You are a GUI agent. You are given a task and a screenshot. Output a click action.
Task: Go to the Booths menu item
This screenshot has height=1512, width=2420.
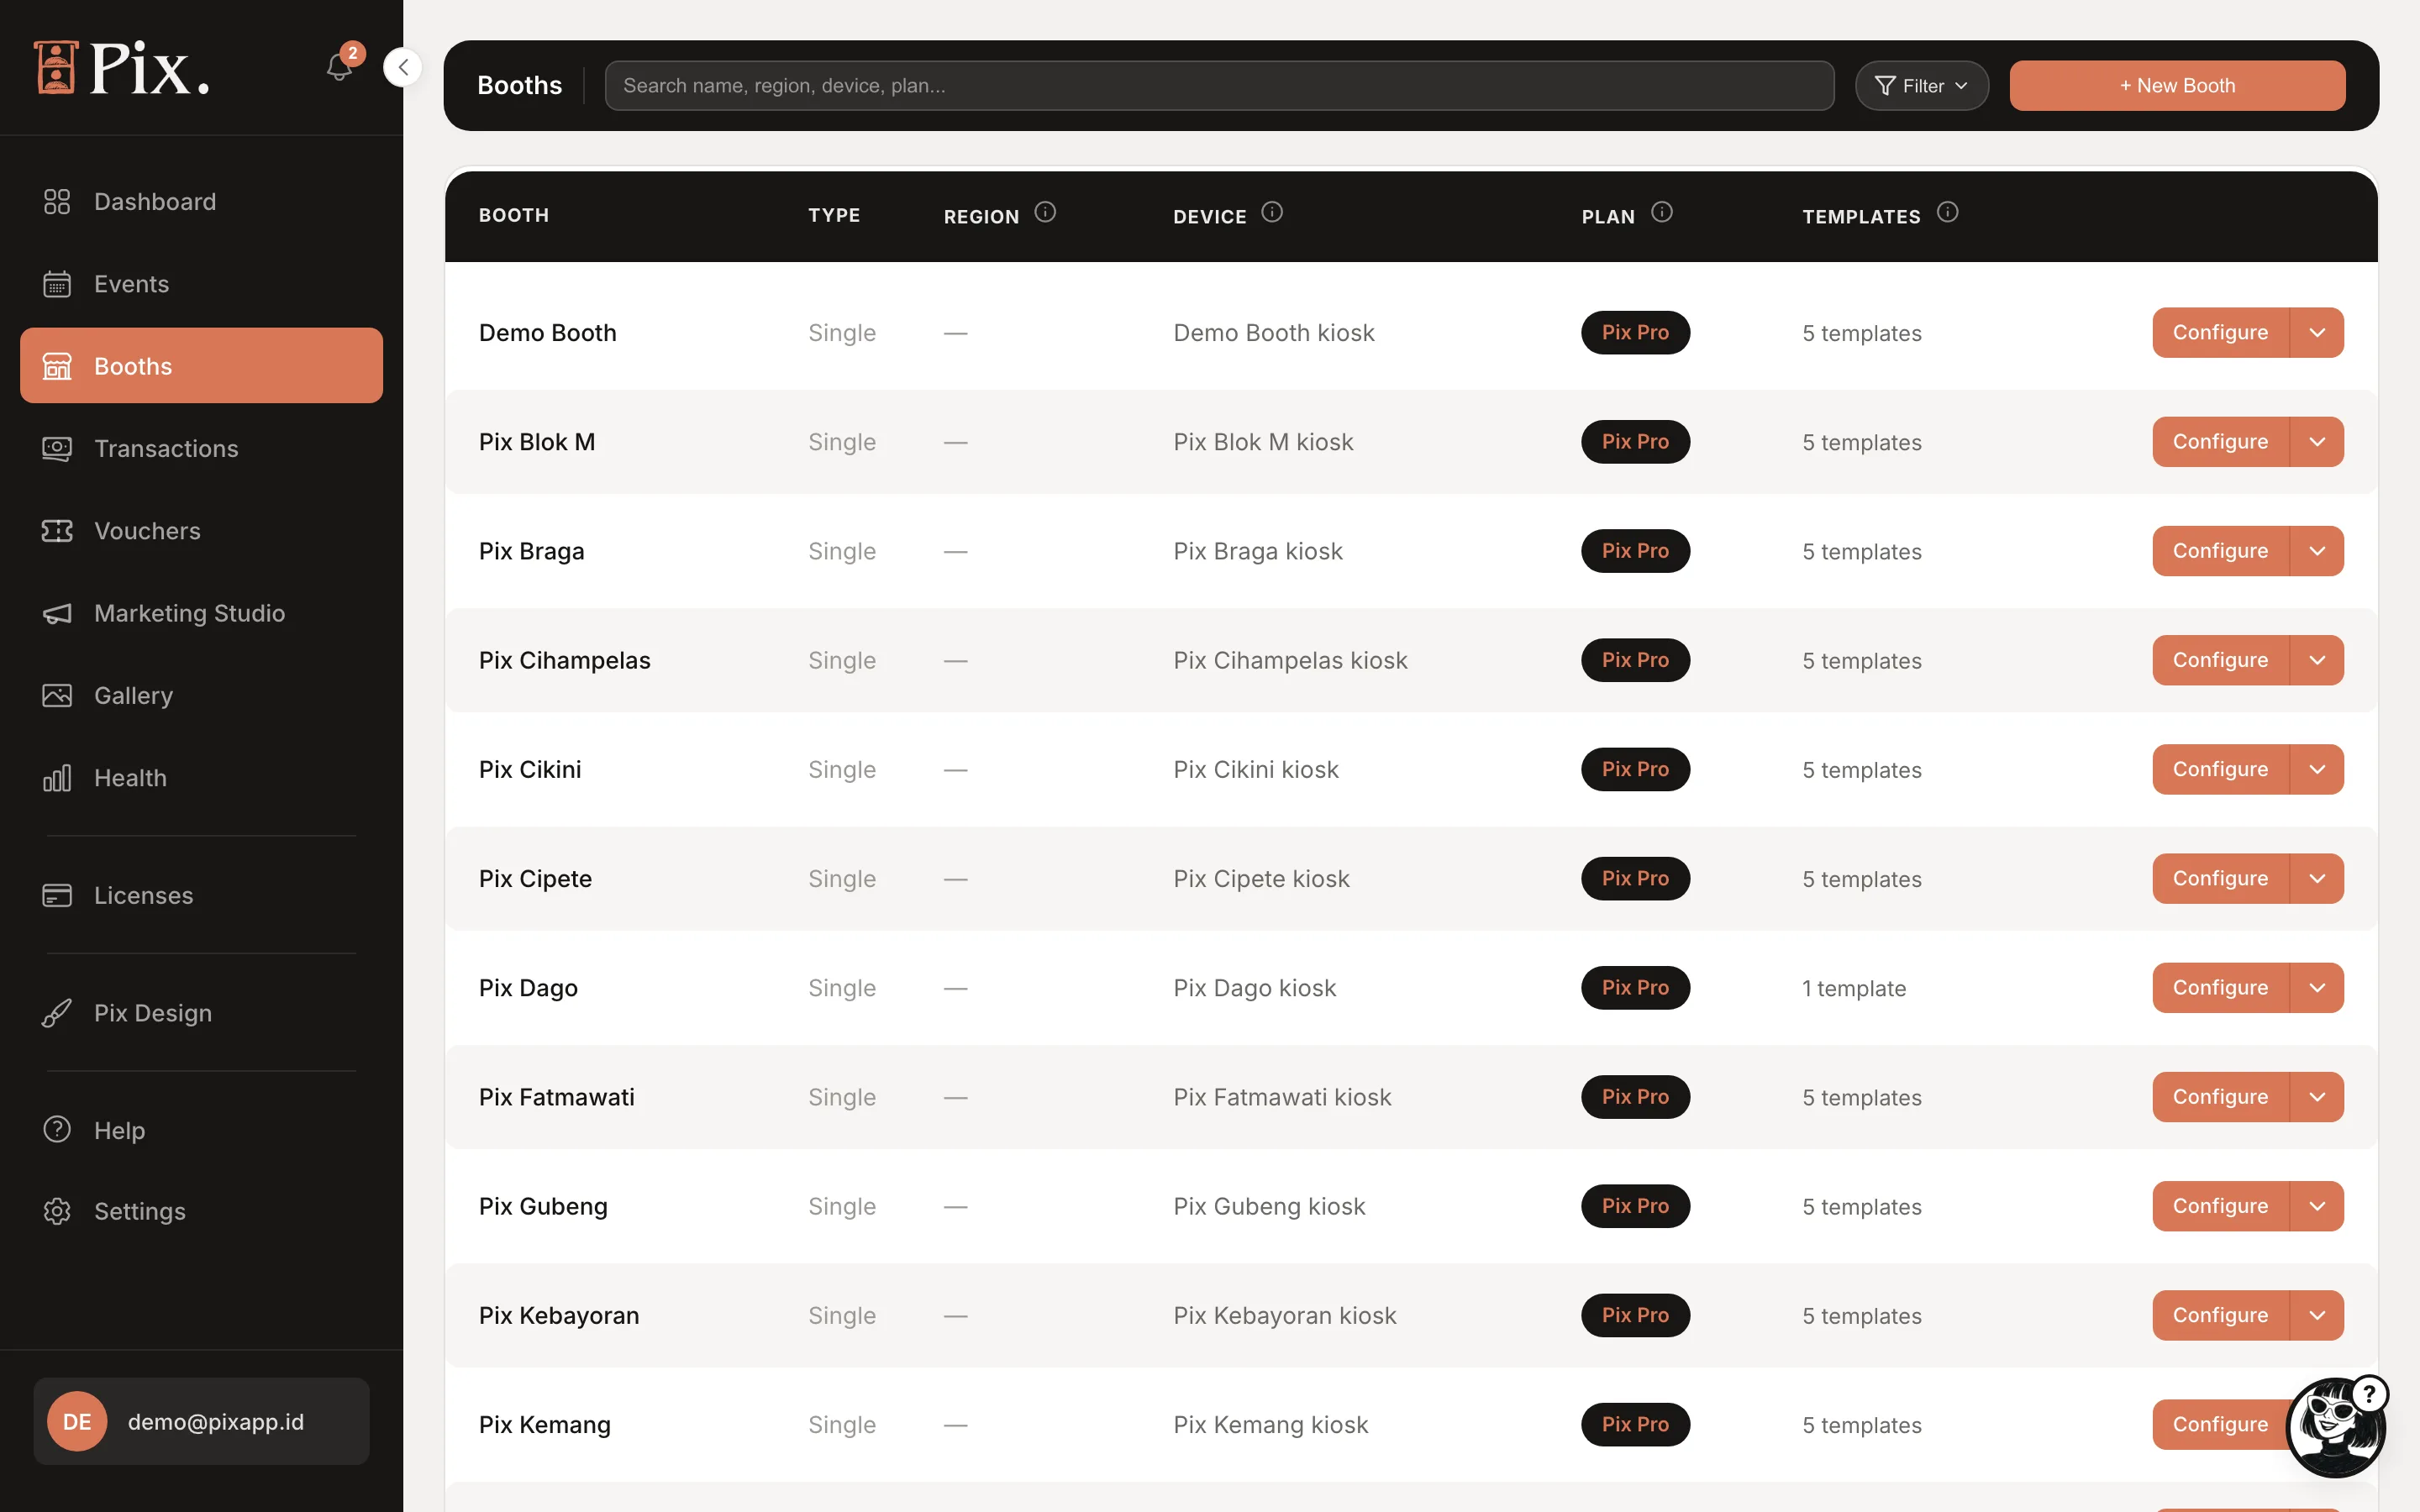click(201, 366)
